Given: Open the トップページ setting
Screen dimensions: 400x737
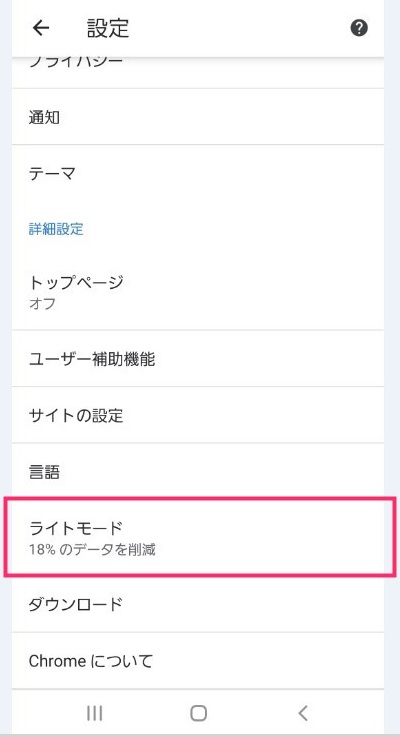Looking at the screenshot, I should [x=198, y=291].
